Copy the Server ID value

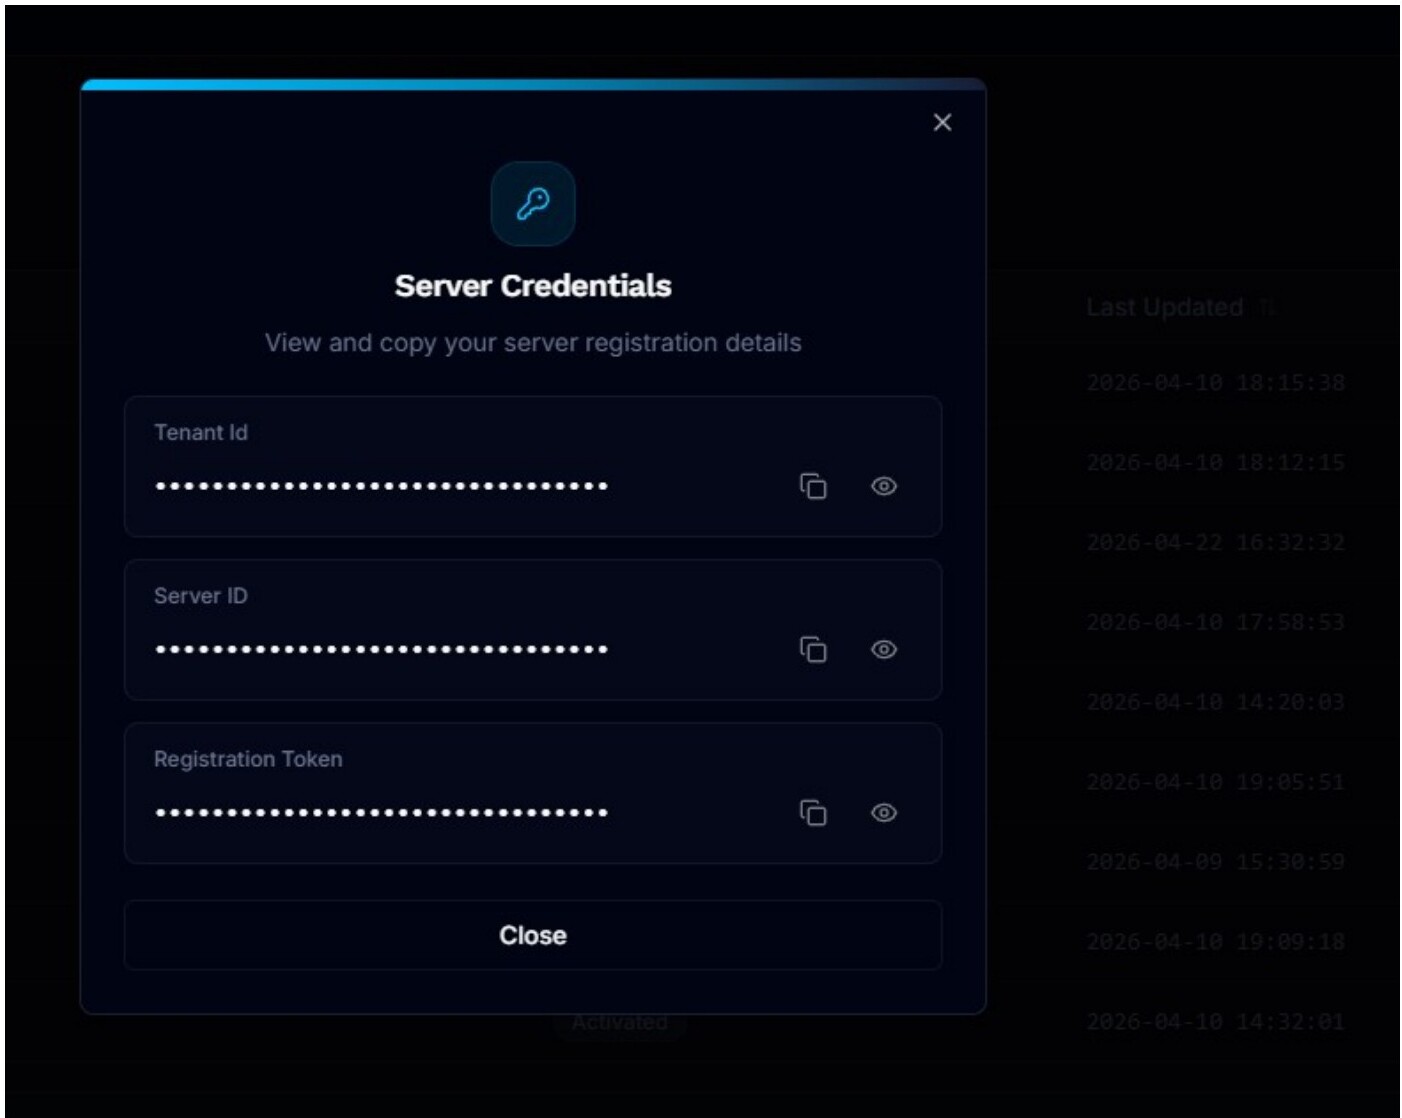(813, 649)
